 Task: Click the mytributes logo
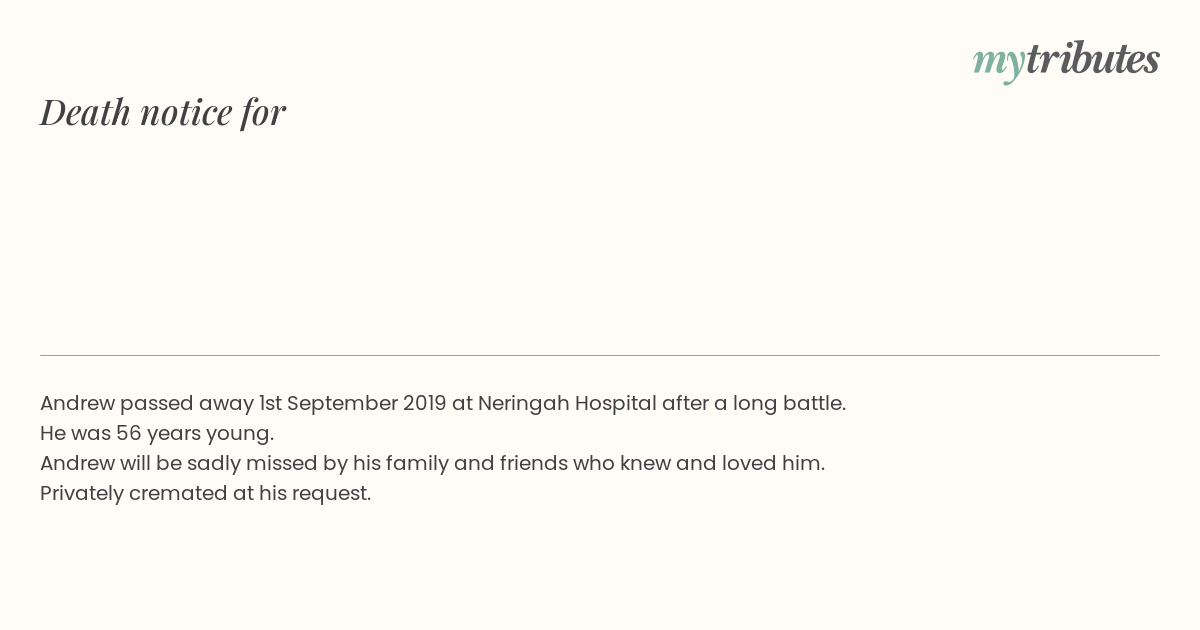click(1066, 60)
